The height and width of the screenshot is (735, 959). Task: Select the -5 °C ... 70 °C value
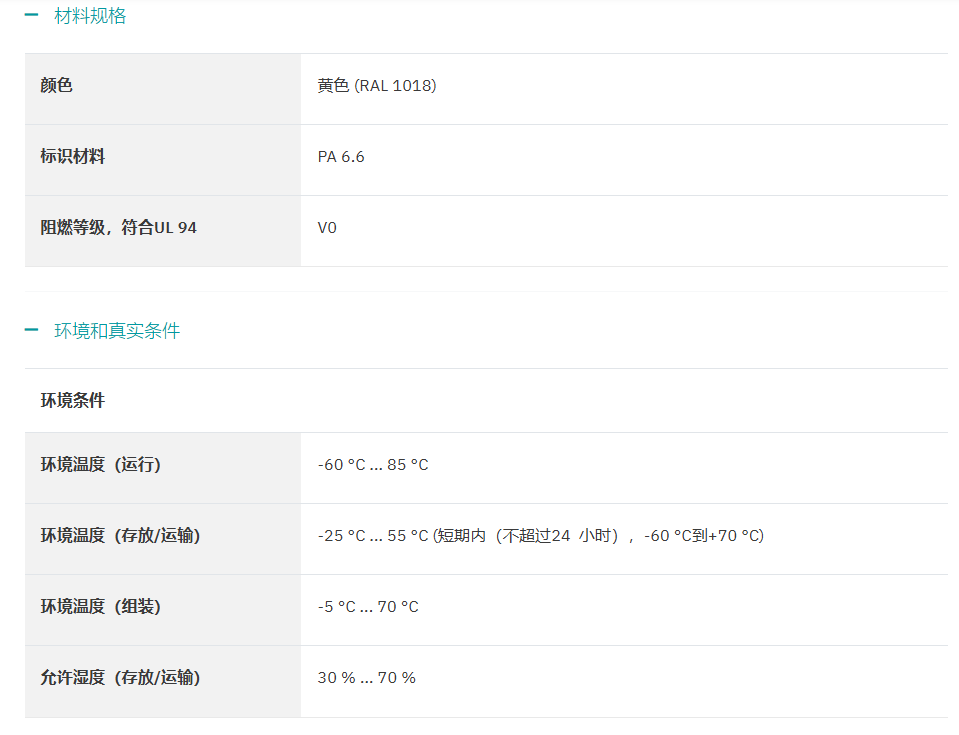point(368,607)
